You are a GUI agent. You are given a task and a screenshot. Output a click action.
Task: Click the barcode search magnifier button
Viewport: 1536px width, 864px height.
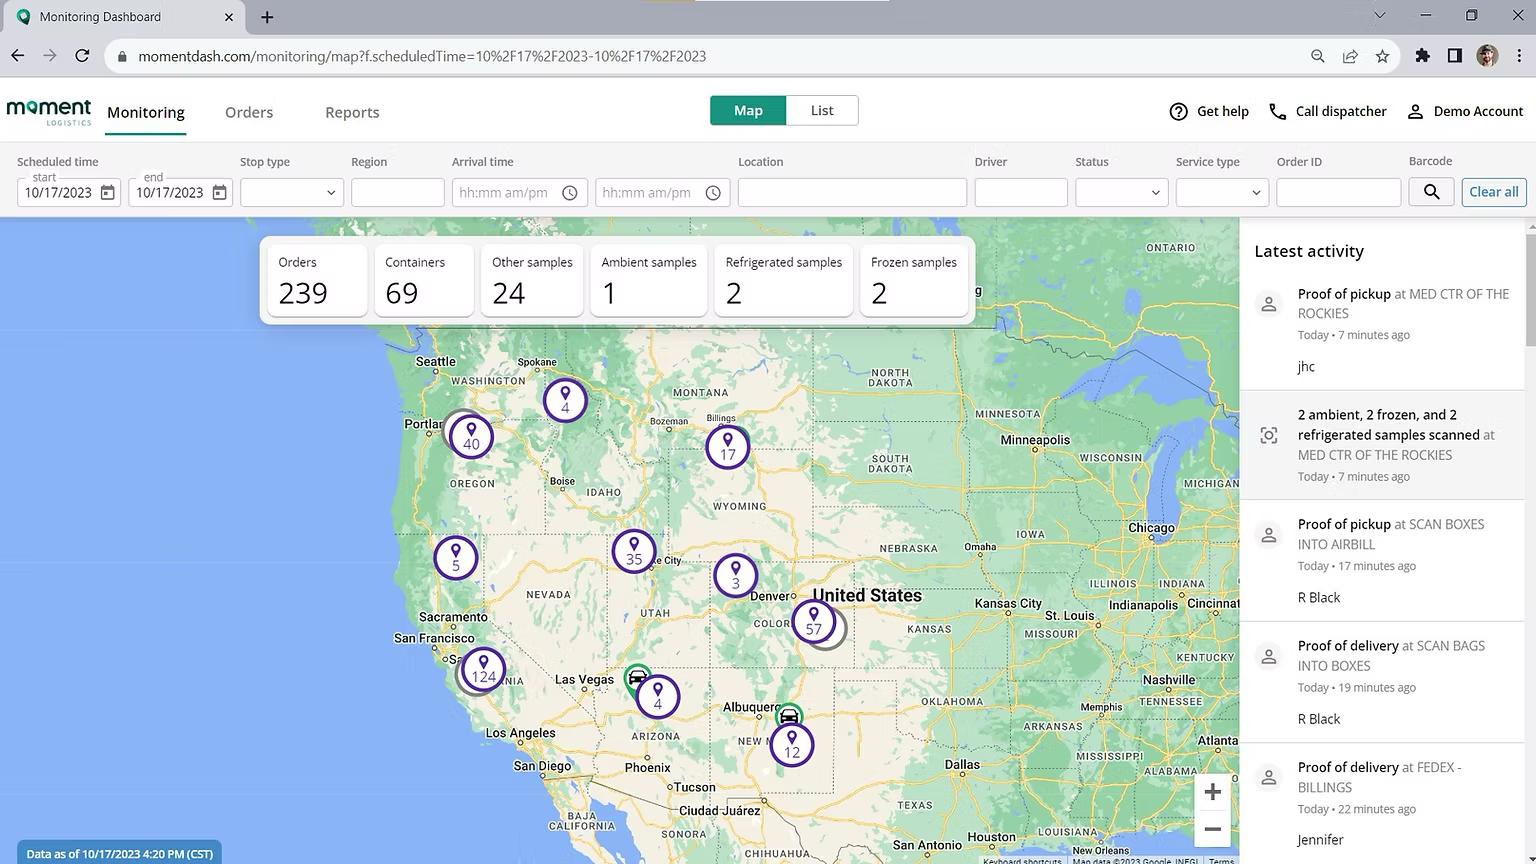pyautogui.click(x=1431, y=192)
